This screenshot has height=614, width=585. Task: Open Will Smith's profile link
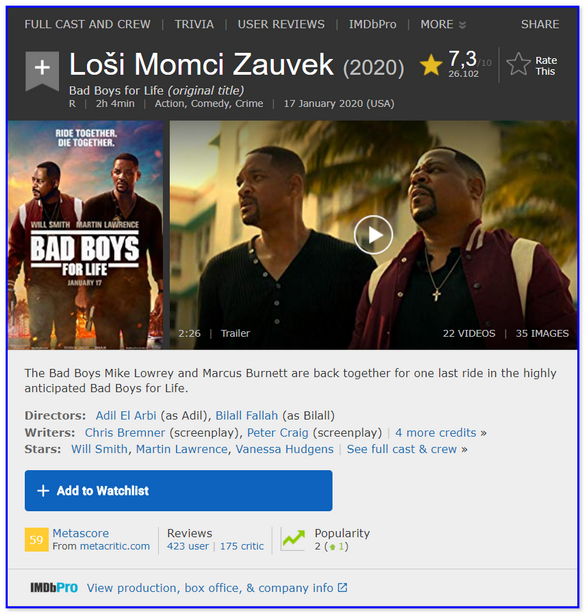pos(99,449)
